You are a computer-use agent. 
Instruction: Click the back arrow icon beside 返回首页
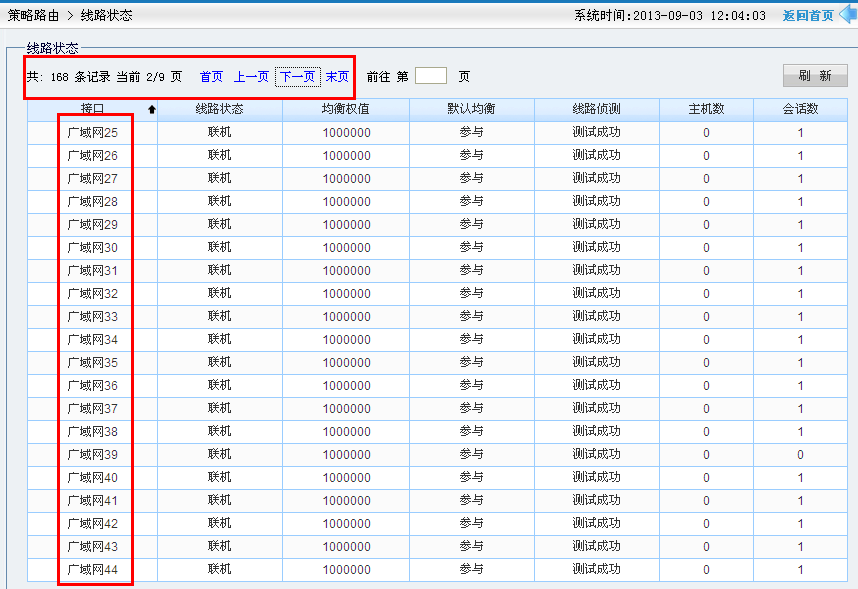pyautogui.click(x=846, y=15)
